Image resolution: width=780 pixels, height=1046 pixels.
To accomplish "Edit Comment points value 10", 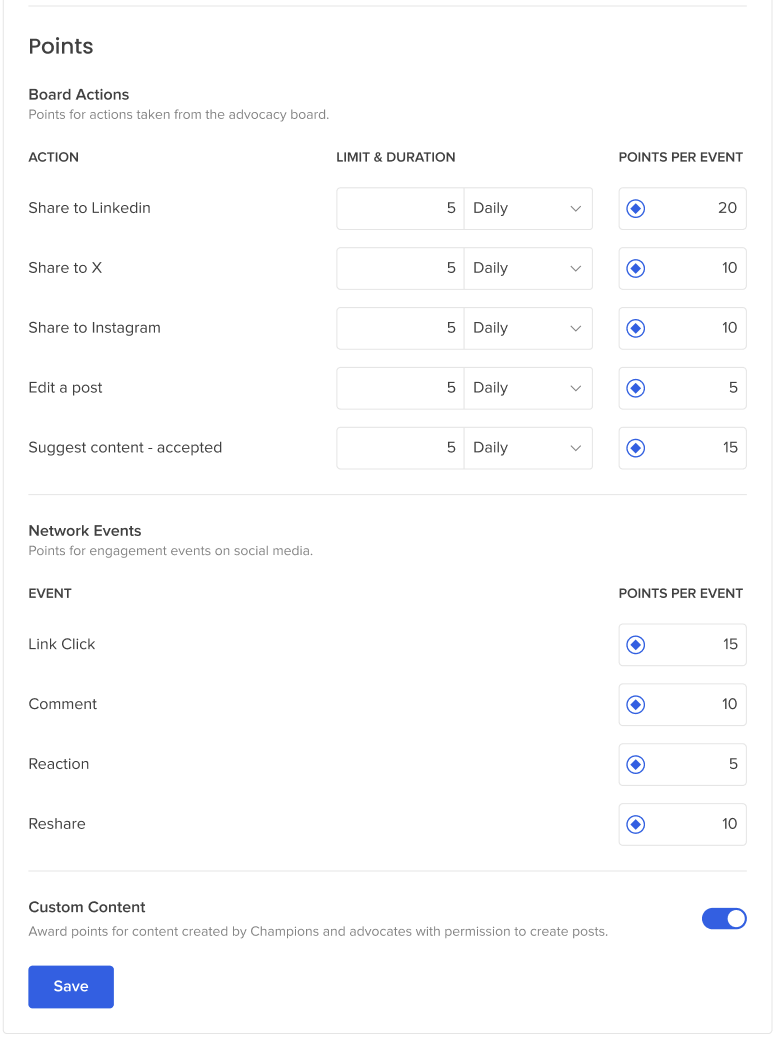I will point(683,704).
